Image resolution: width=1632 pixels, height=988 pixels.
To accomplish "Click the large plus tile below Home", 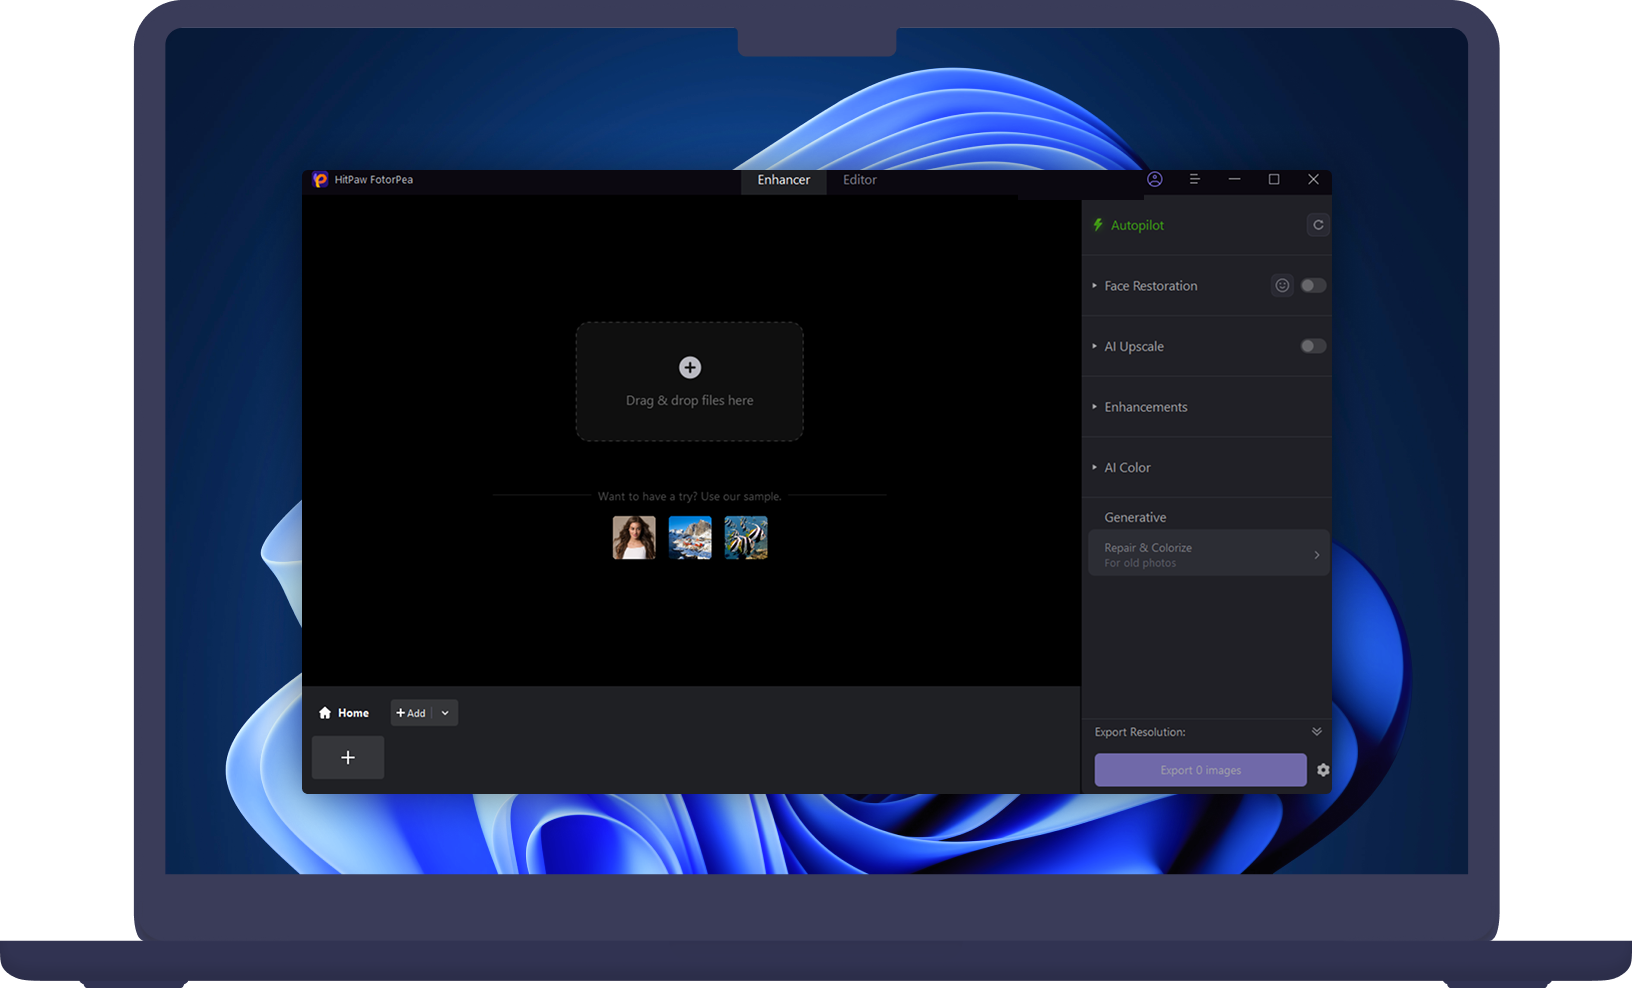I will (x=348, y=758).
